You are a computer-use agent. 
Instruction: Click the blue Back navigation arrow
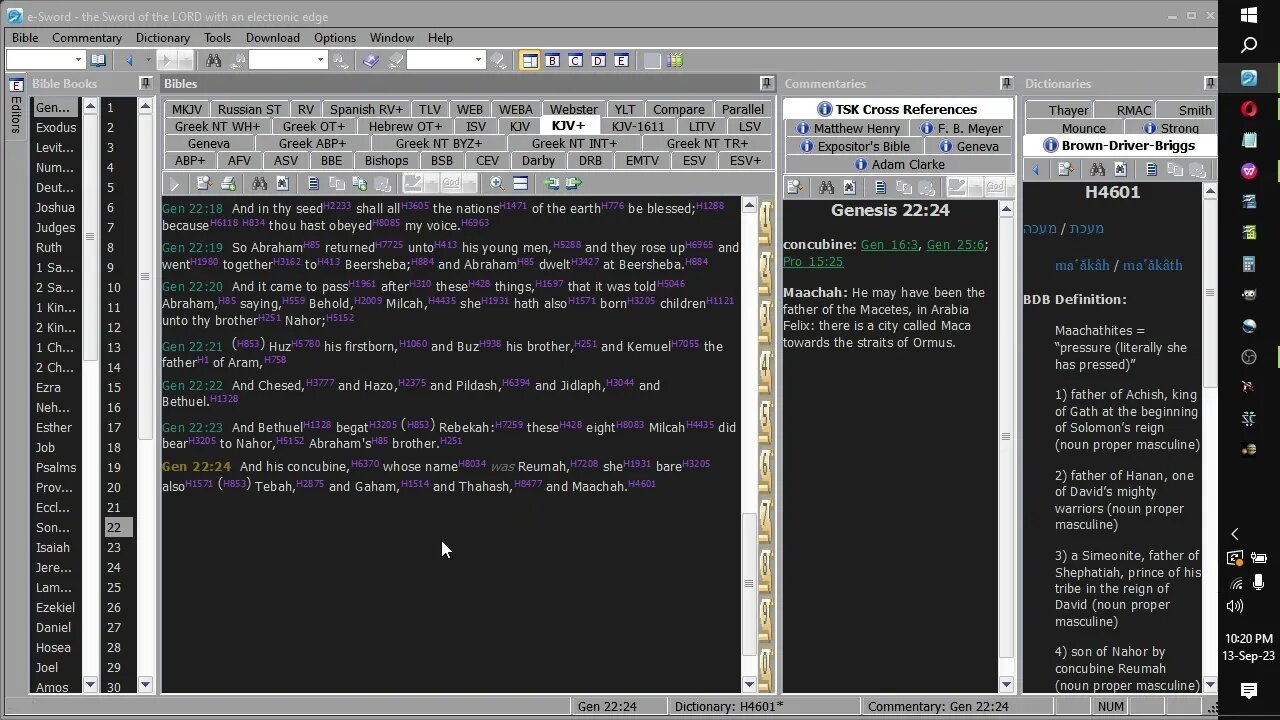129,60
